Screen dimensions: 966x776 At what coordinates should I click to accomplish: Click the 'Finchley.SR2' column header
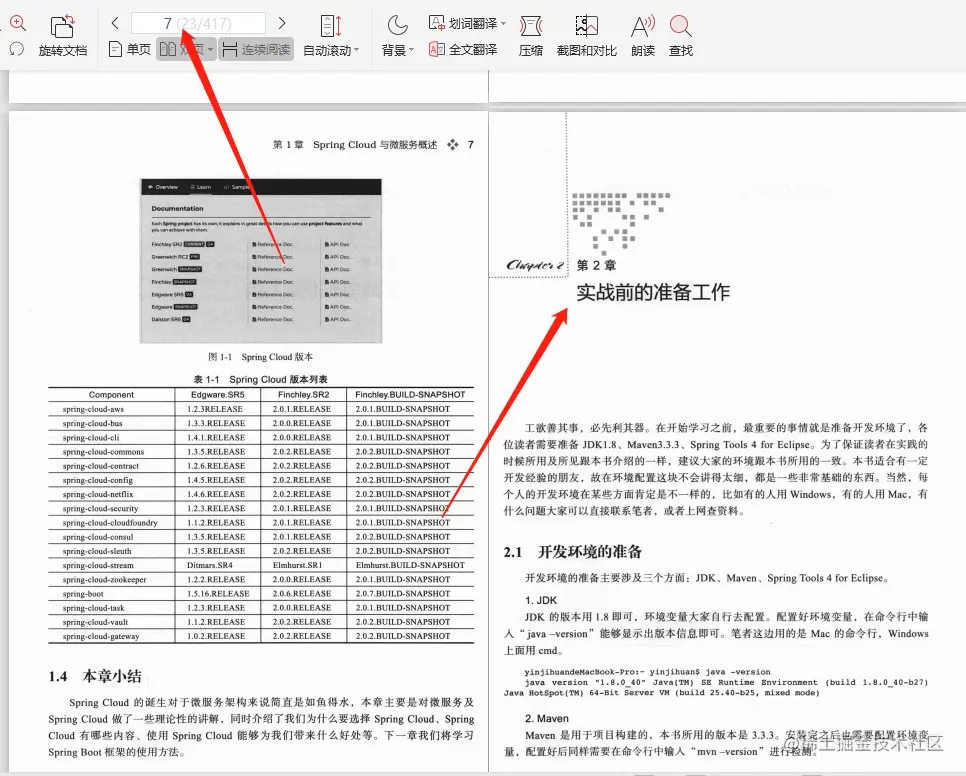[x=303, y=395]
